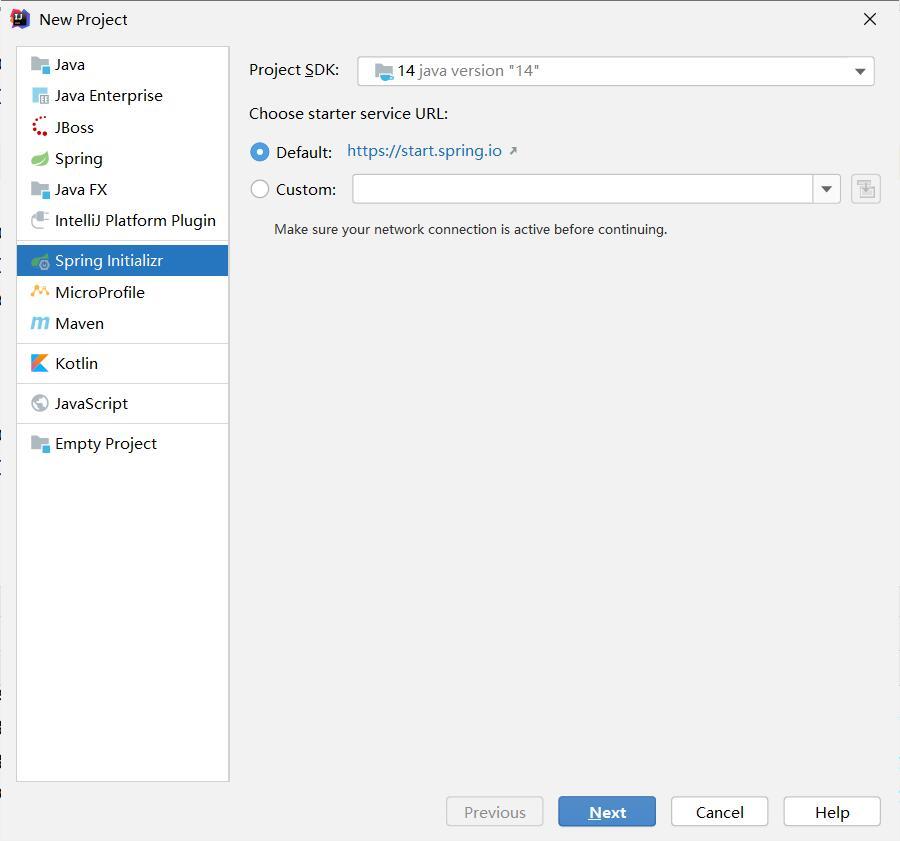Click the Maven m icon

coord(40,323)
